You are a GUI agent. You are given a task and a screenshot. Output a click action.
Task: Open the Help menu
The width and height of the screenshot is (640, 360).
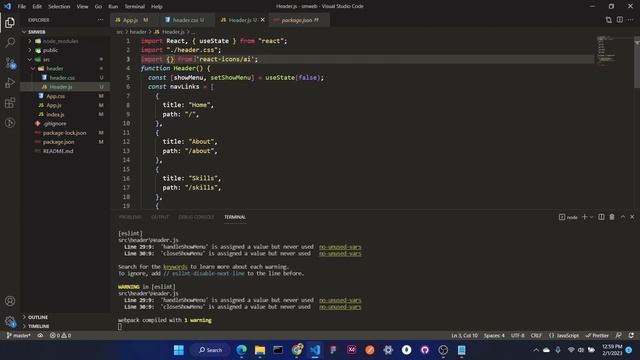click(x=157, y=7)
